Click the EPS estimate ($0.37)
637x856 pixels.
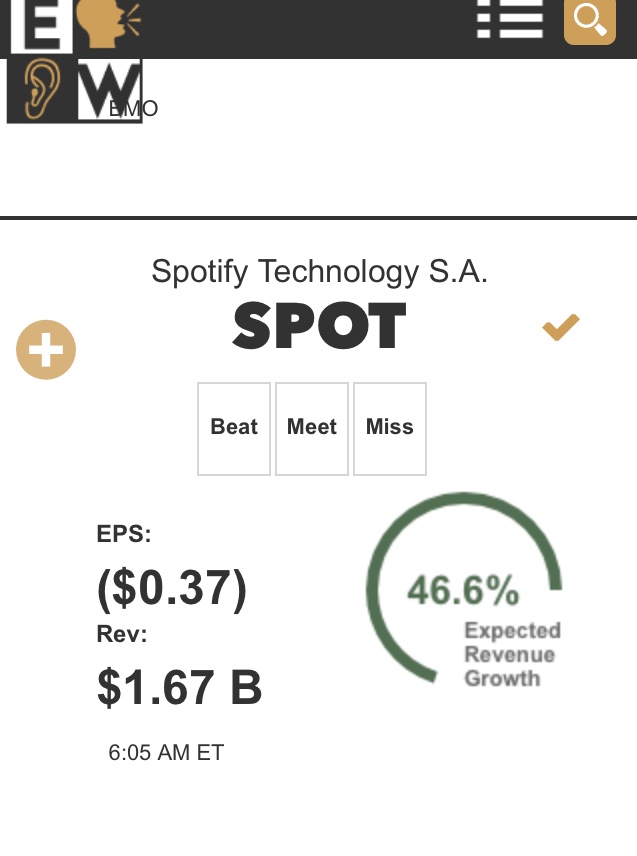point(171,589)
